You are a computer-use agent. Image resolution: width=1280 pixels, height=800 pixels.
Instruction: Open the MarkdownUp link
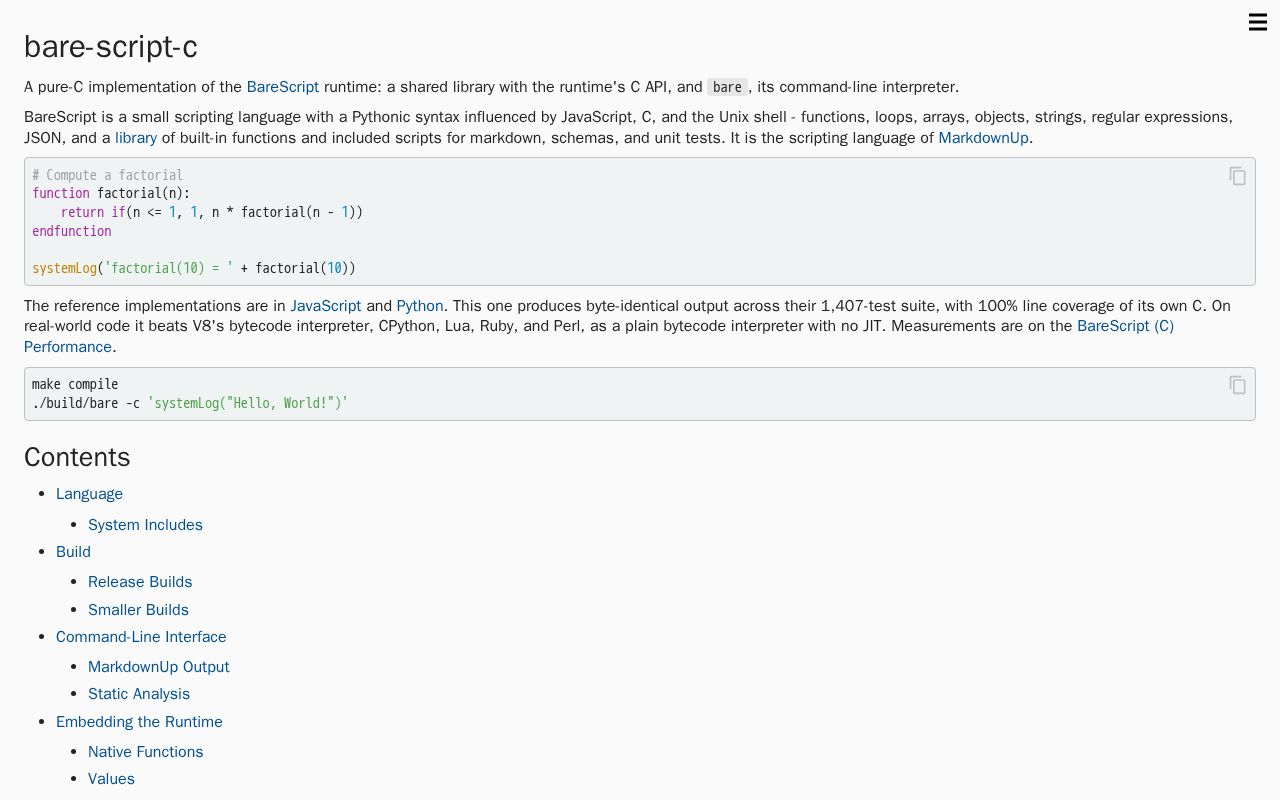click(983, 138)
